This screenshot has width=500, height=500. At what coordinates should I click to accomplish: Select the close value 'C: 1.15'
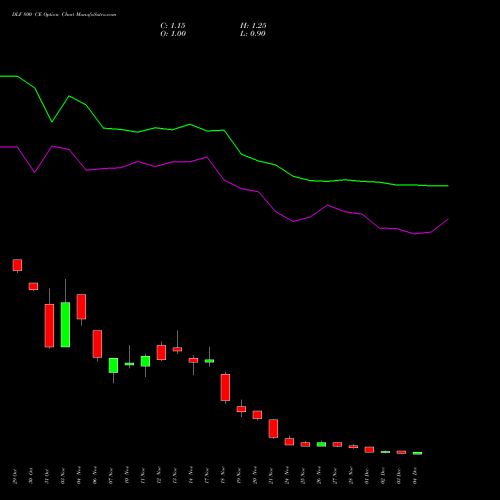point(173,26)
